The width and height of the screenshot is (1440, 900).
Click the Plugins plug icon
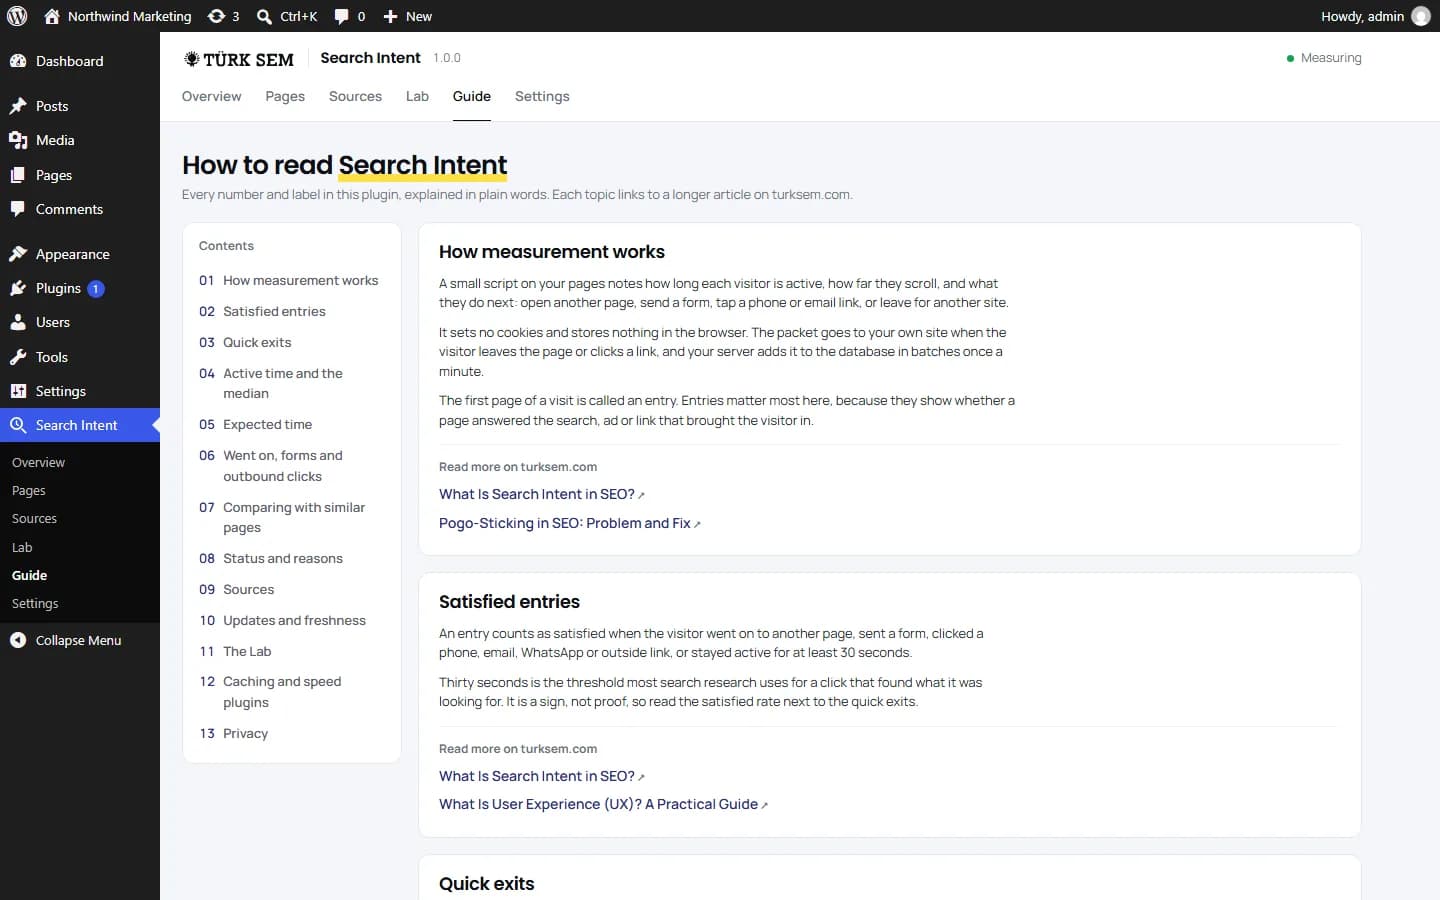point(18,288)
